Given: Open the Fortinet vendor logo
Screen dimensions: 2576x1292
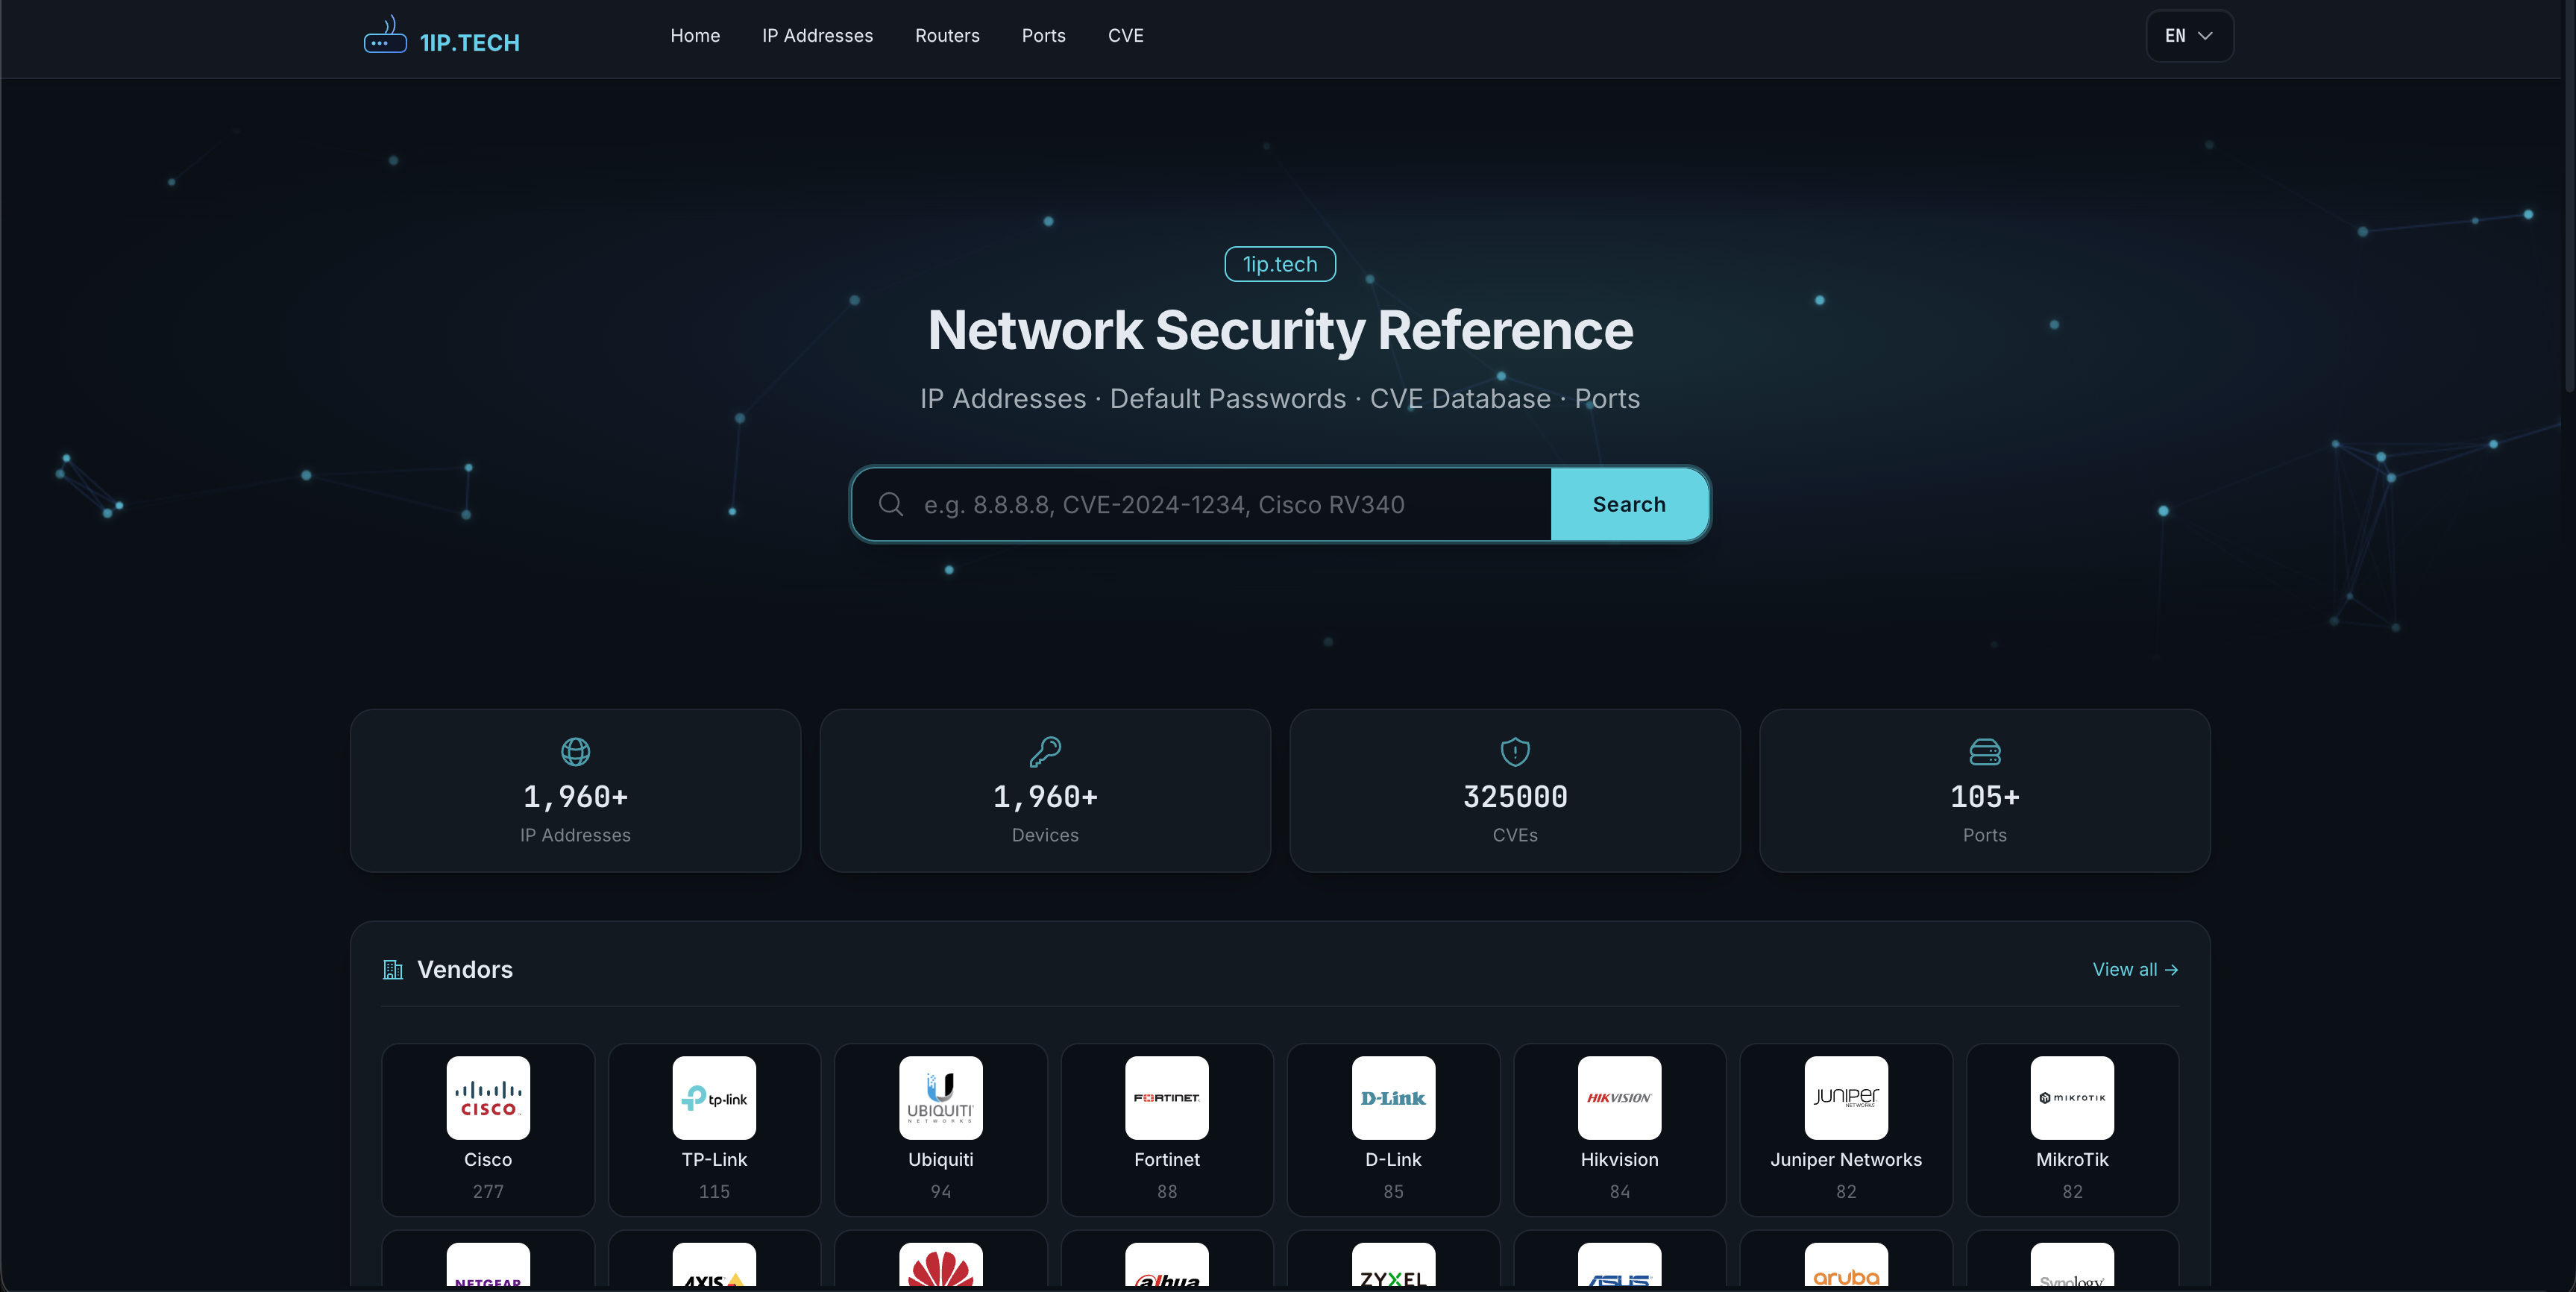Looking at the screenshot, I should coord(1167,1097).
